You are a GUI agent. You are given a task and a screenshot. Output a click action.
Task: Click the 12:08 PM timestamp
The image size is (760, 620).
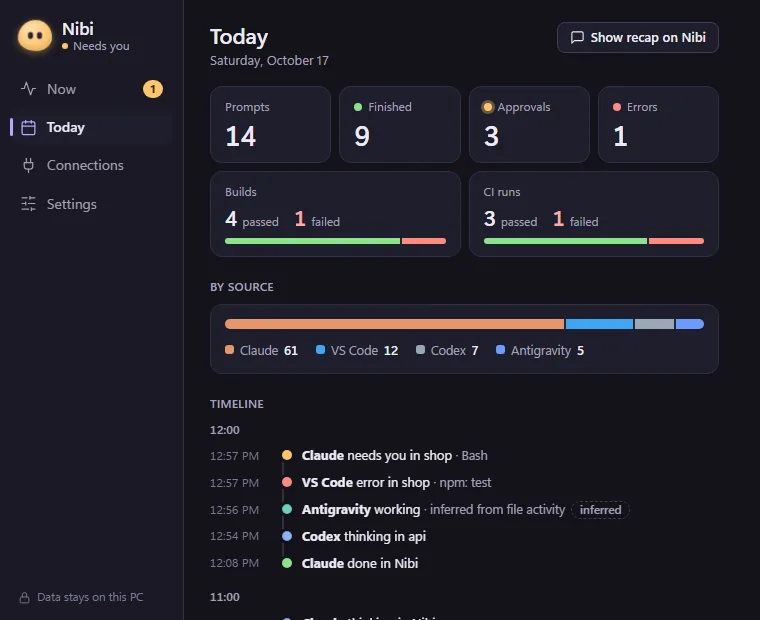point(235,563)
